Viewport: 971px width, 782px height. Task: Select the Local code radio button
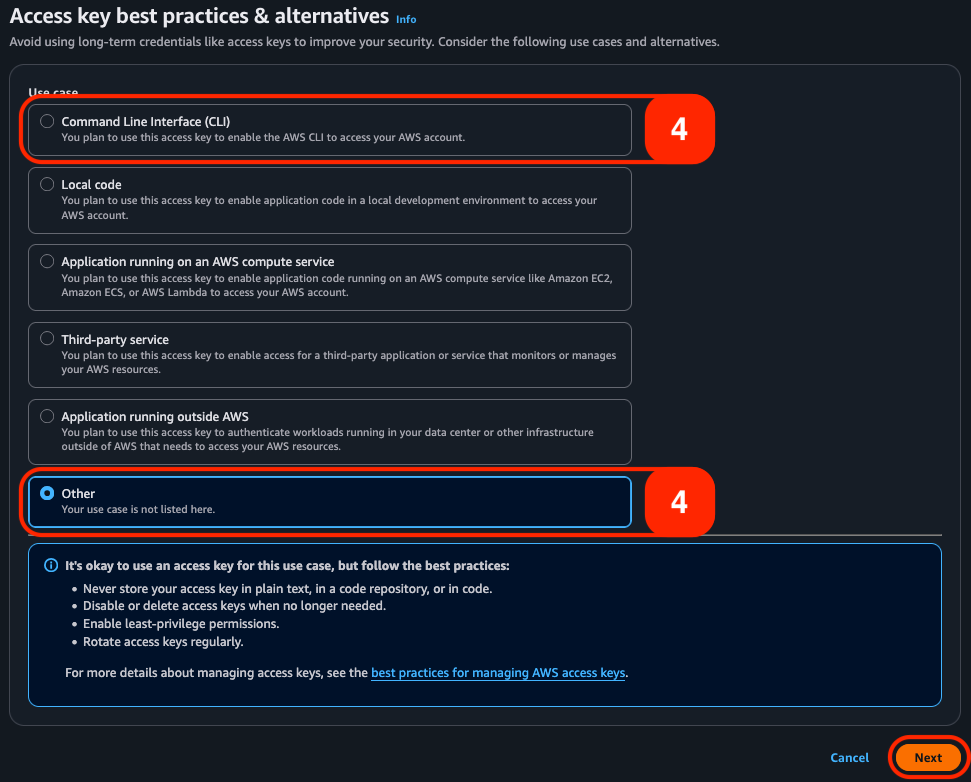pyautogui.click(x=47, y=183)
